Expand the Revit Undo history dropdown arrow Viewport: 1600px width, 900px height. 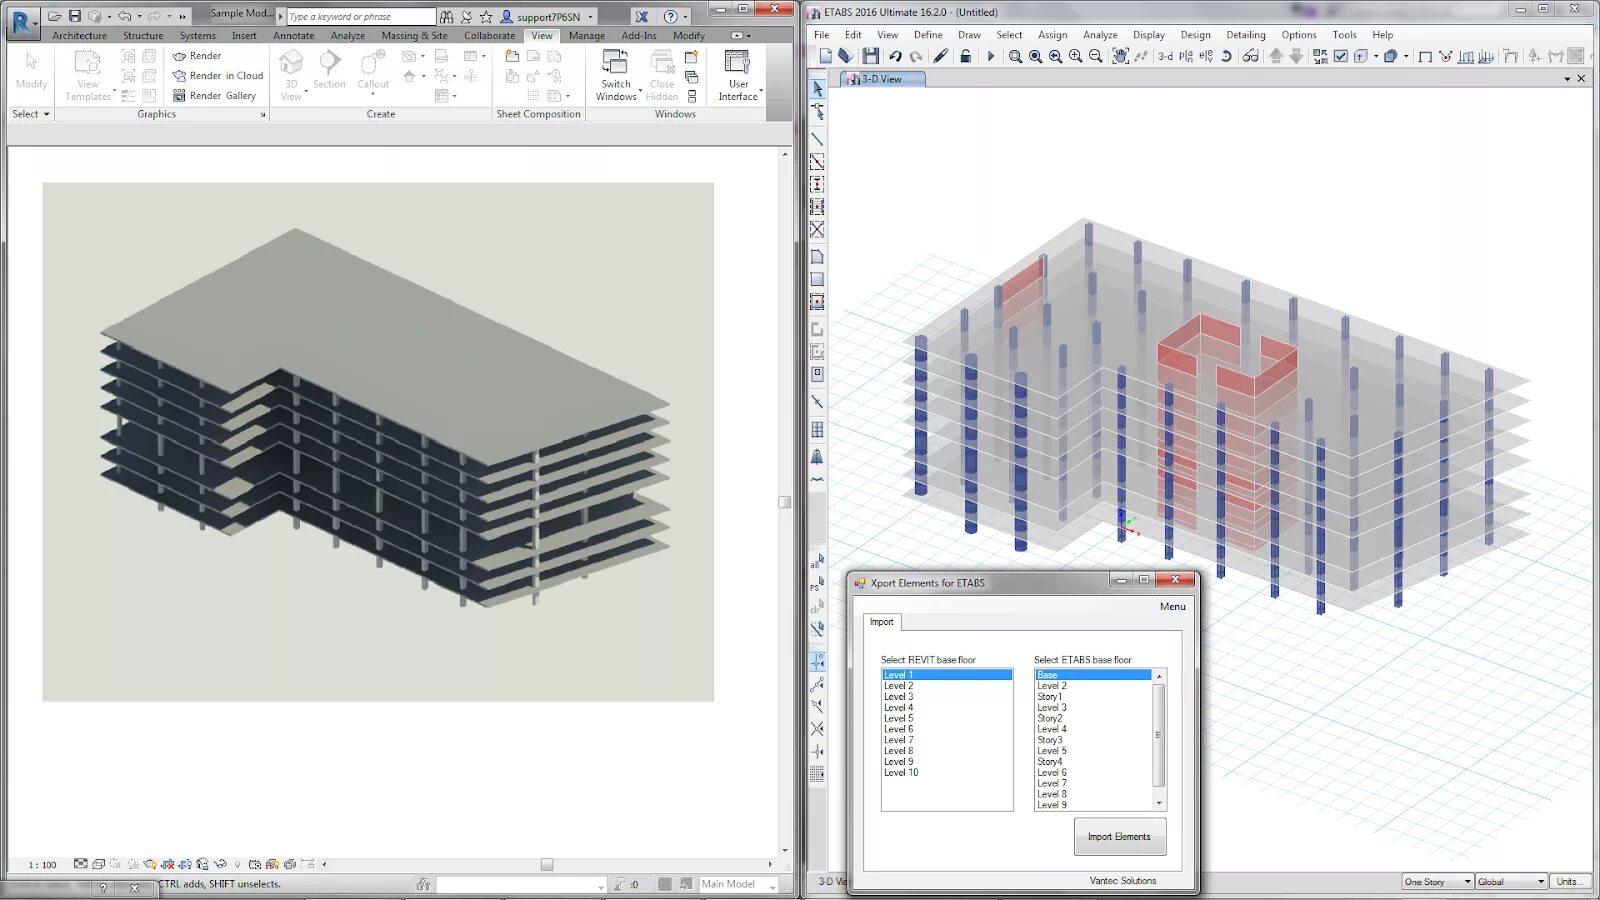click(139, 16)
